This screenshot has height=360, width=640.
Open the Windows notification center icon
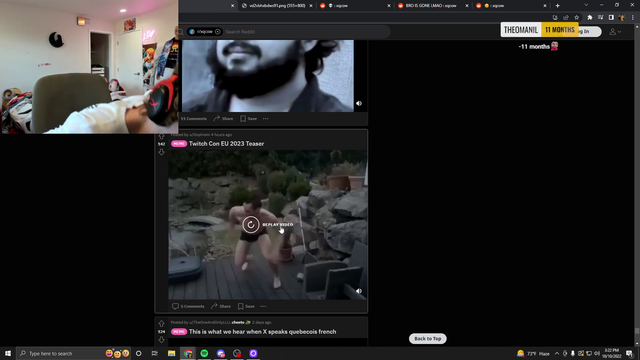(629, 353)
